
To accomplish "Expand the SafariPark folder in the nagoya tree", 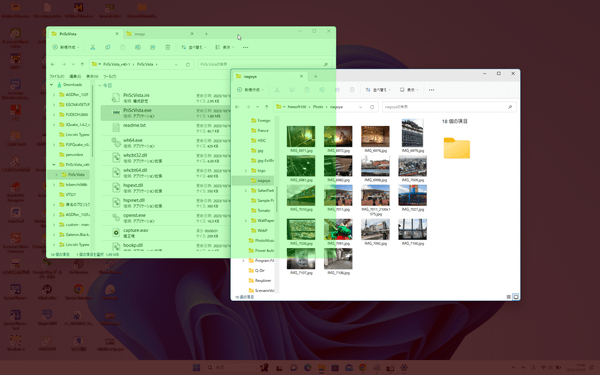I will point(246,191).
